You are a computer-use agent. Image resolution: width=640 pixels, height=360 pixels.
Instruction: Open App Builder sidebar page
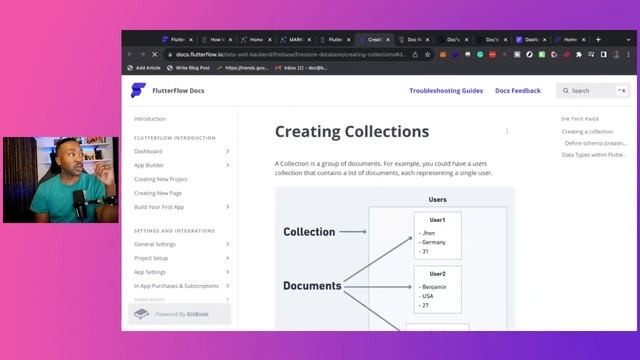pos(149,165)
